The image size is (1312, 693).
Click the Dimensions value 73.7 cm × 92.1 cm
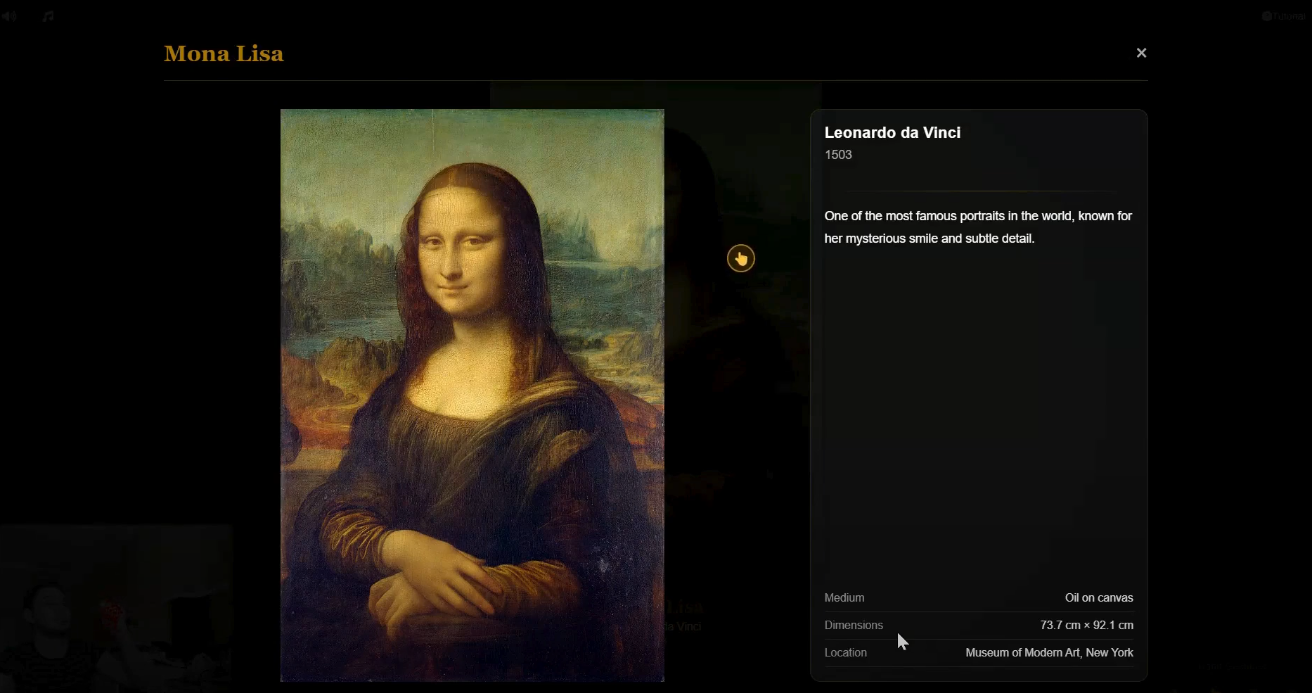(1086, 624)
